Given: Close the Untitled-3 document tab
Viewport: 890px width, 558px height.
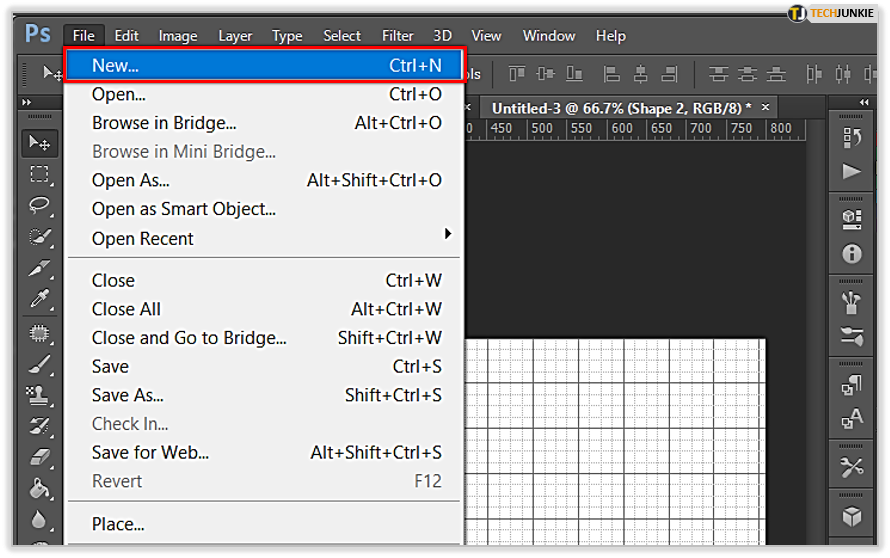Looking at the screenshot, I should tap(766, 107).
